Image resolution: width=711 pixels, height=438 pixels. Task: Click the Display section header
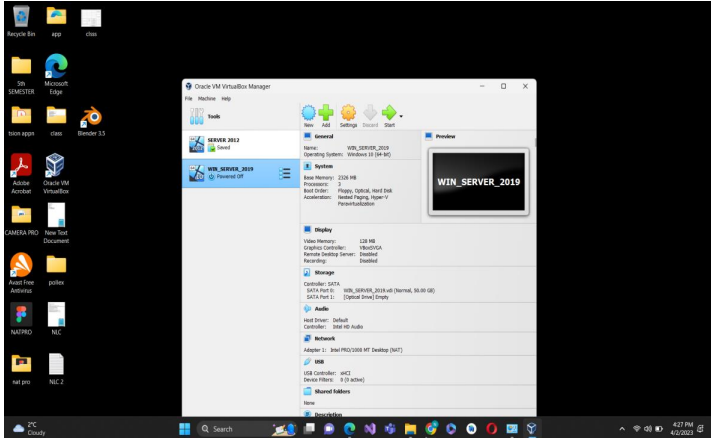pos(323,229)
